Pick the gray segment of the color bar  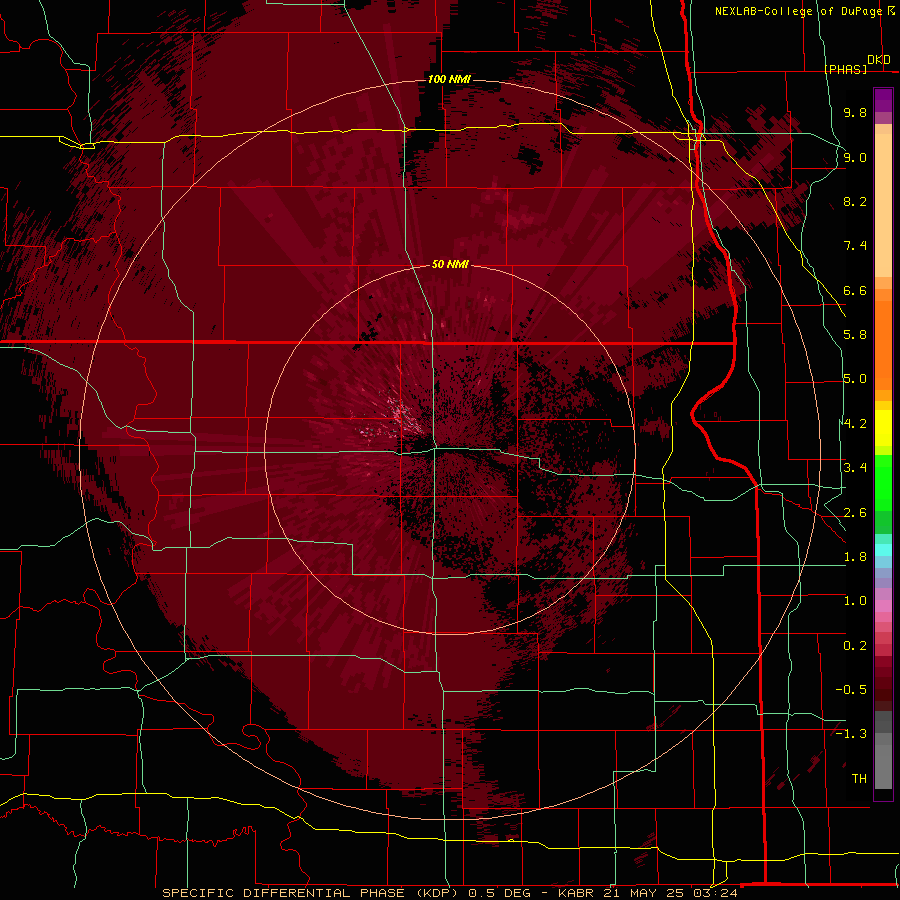tap(883, 749)
